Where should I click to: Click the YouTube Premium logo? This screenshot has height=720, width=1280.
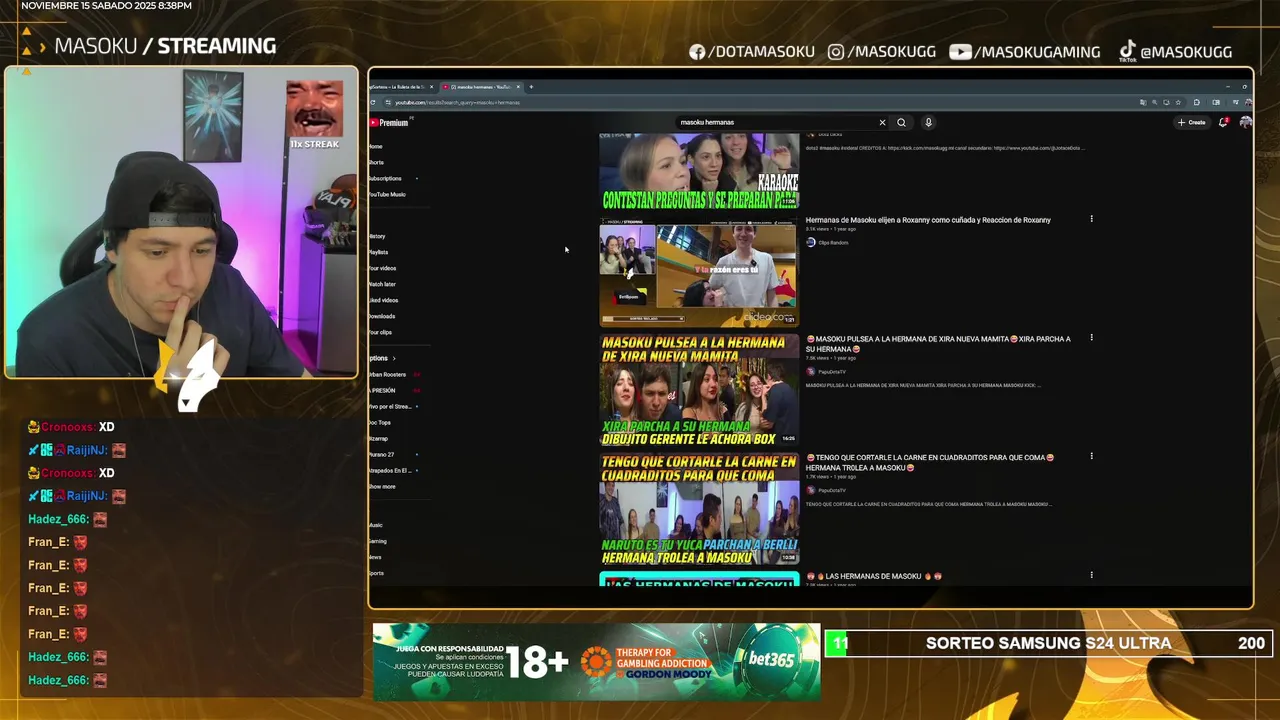point(389,122)
